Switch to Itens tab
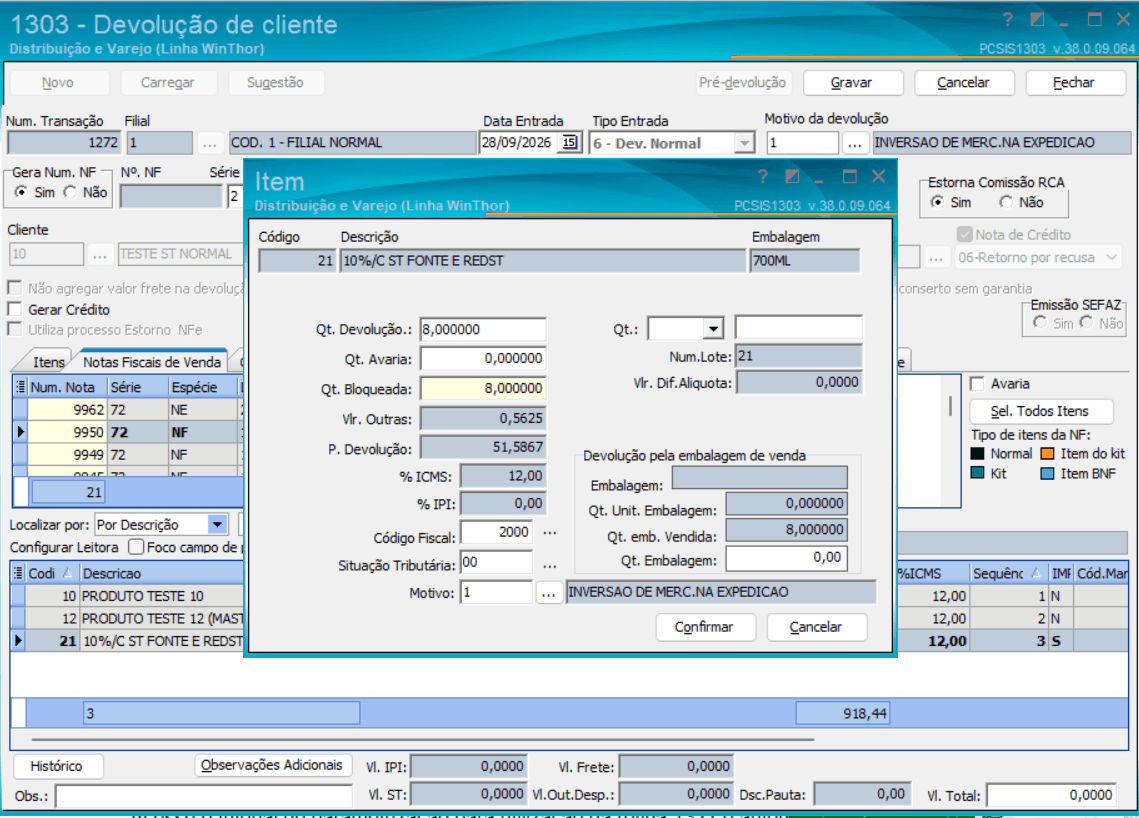The width and height of the screenshot is (1139, 818). [49, 362]
